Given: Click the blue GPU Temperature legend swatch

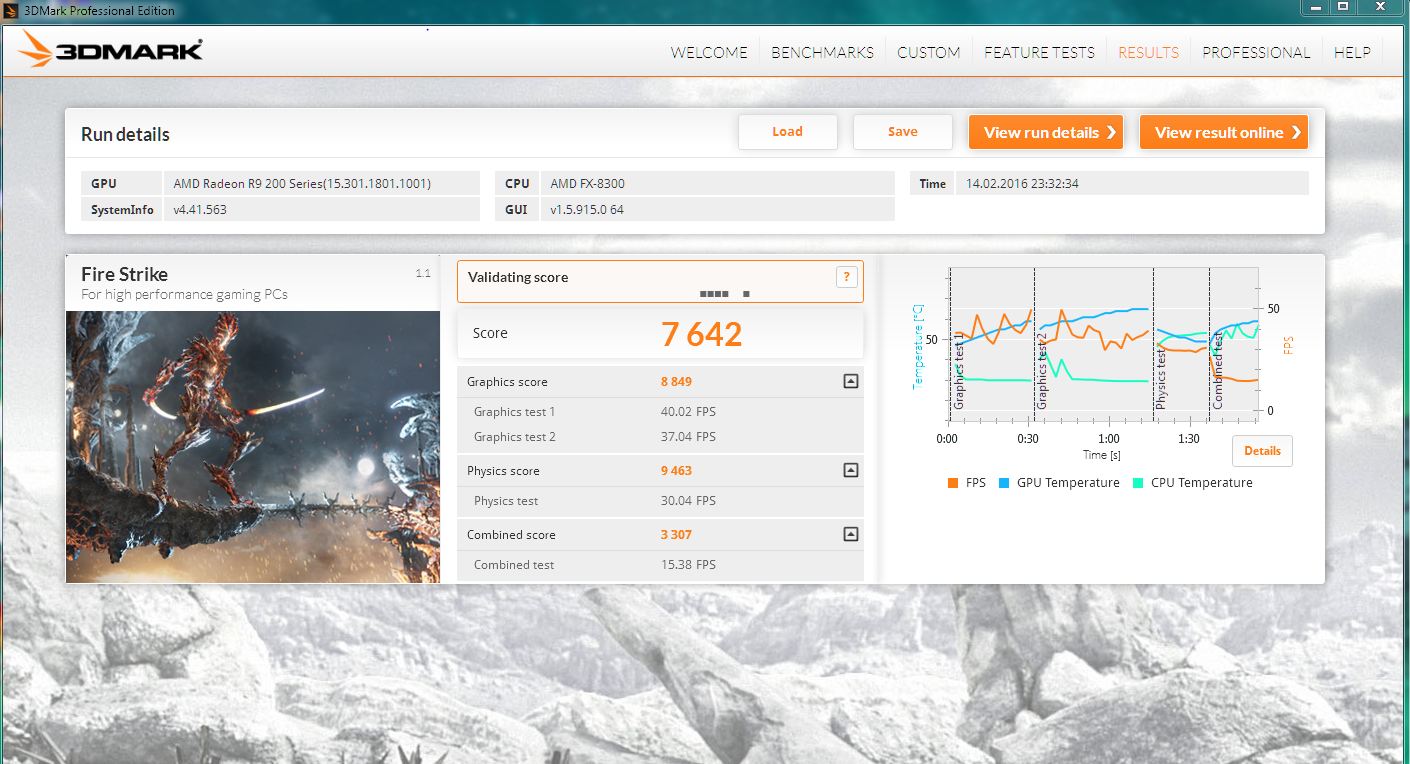Looking at the screenshot, I should pyautogui.click(x=1004, y=483).
